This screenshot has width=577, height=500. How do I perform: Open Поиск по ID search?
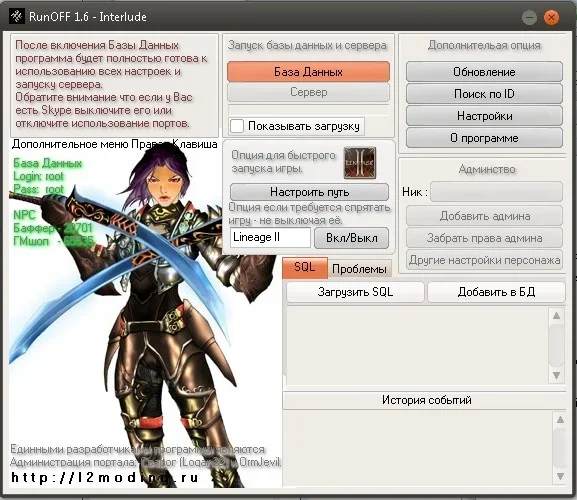pos(484,94)
